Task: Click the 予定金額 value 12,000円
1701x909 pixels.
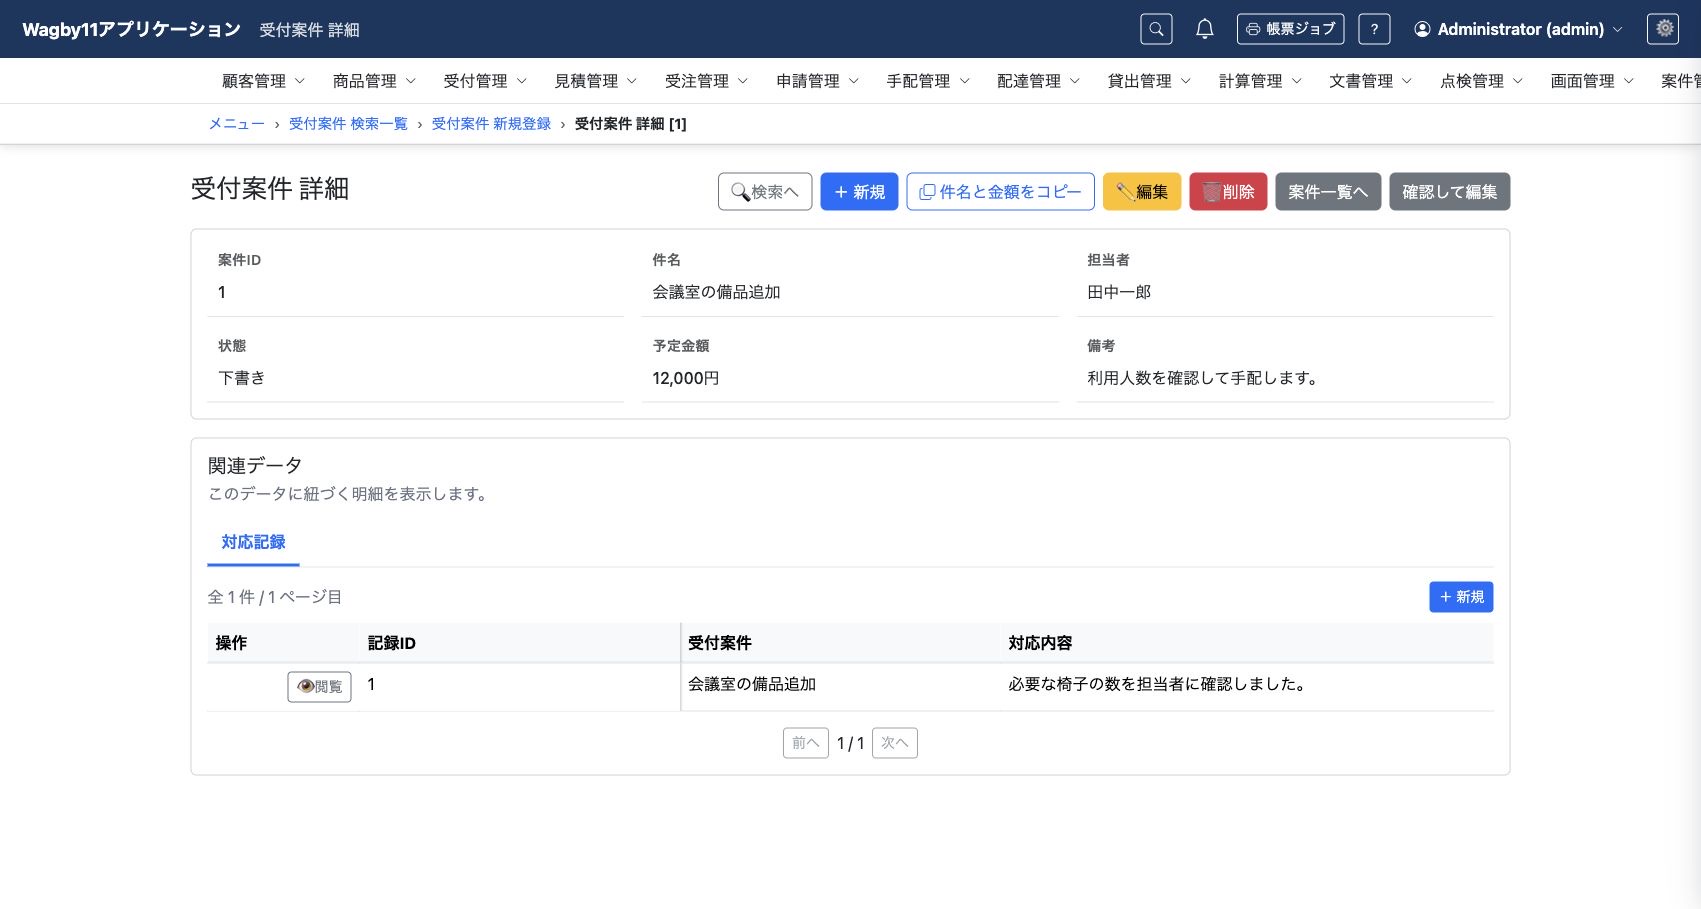Action: 686,378
